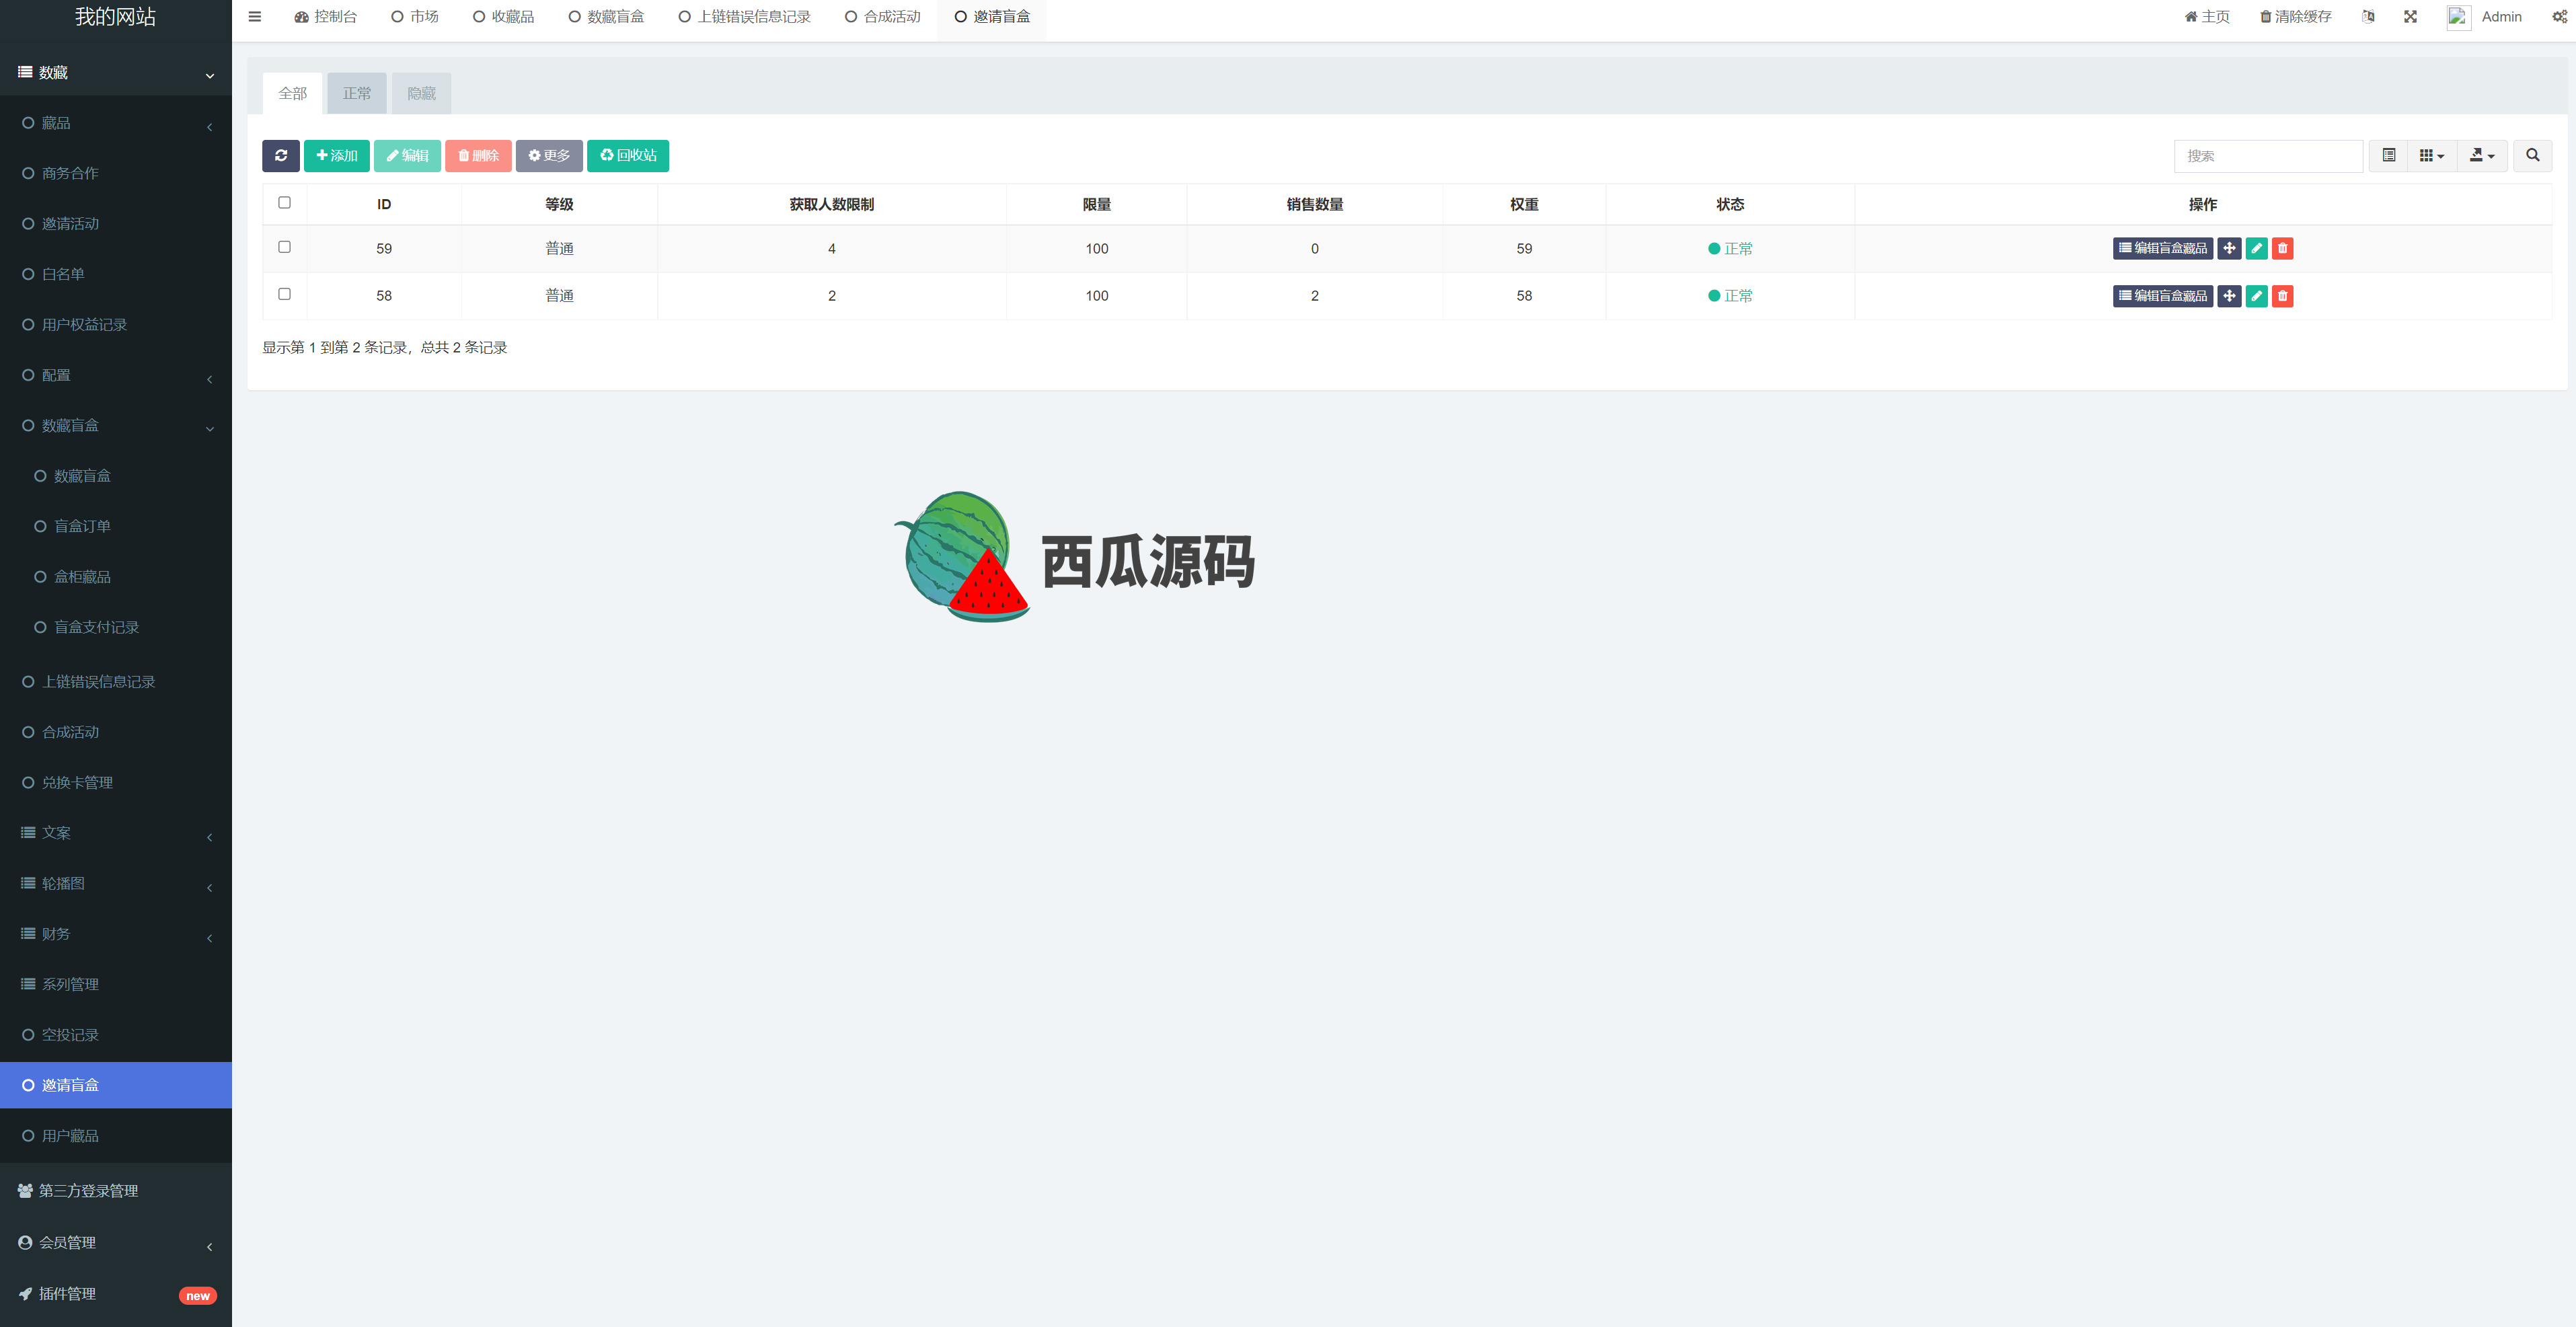This screenshot has width=2576, height=1327.
Task: Click the drag-move icon in row 59
Action: [2229, 248]
